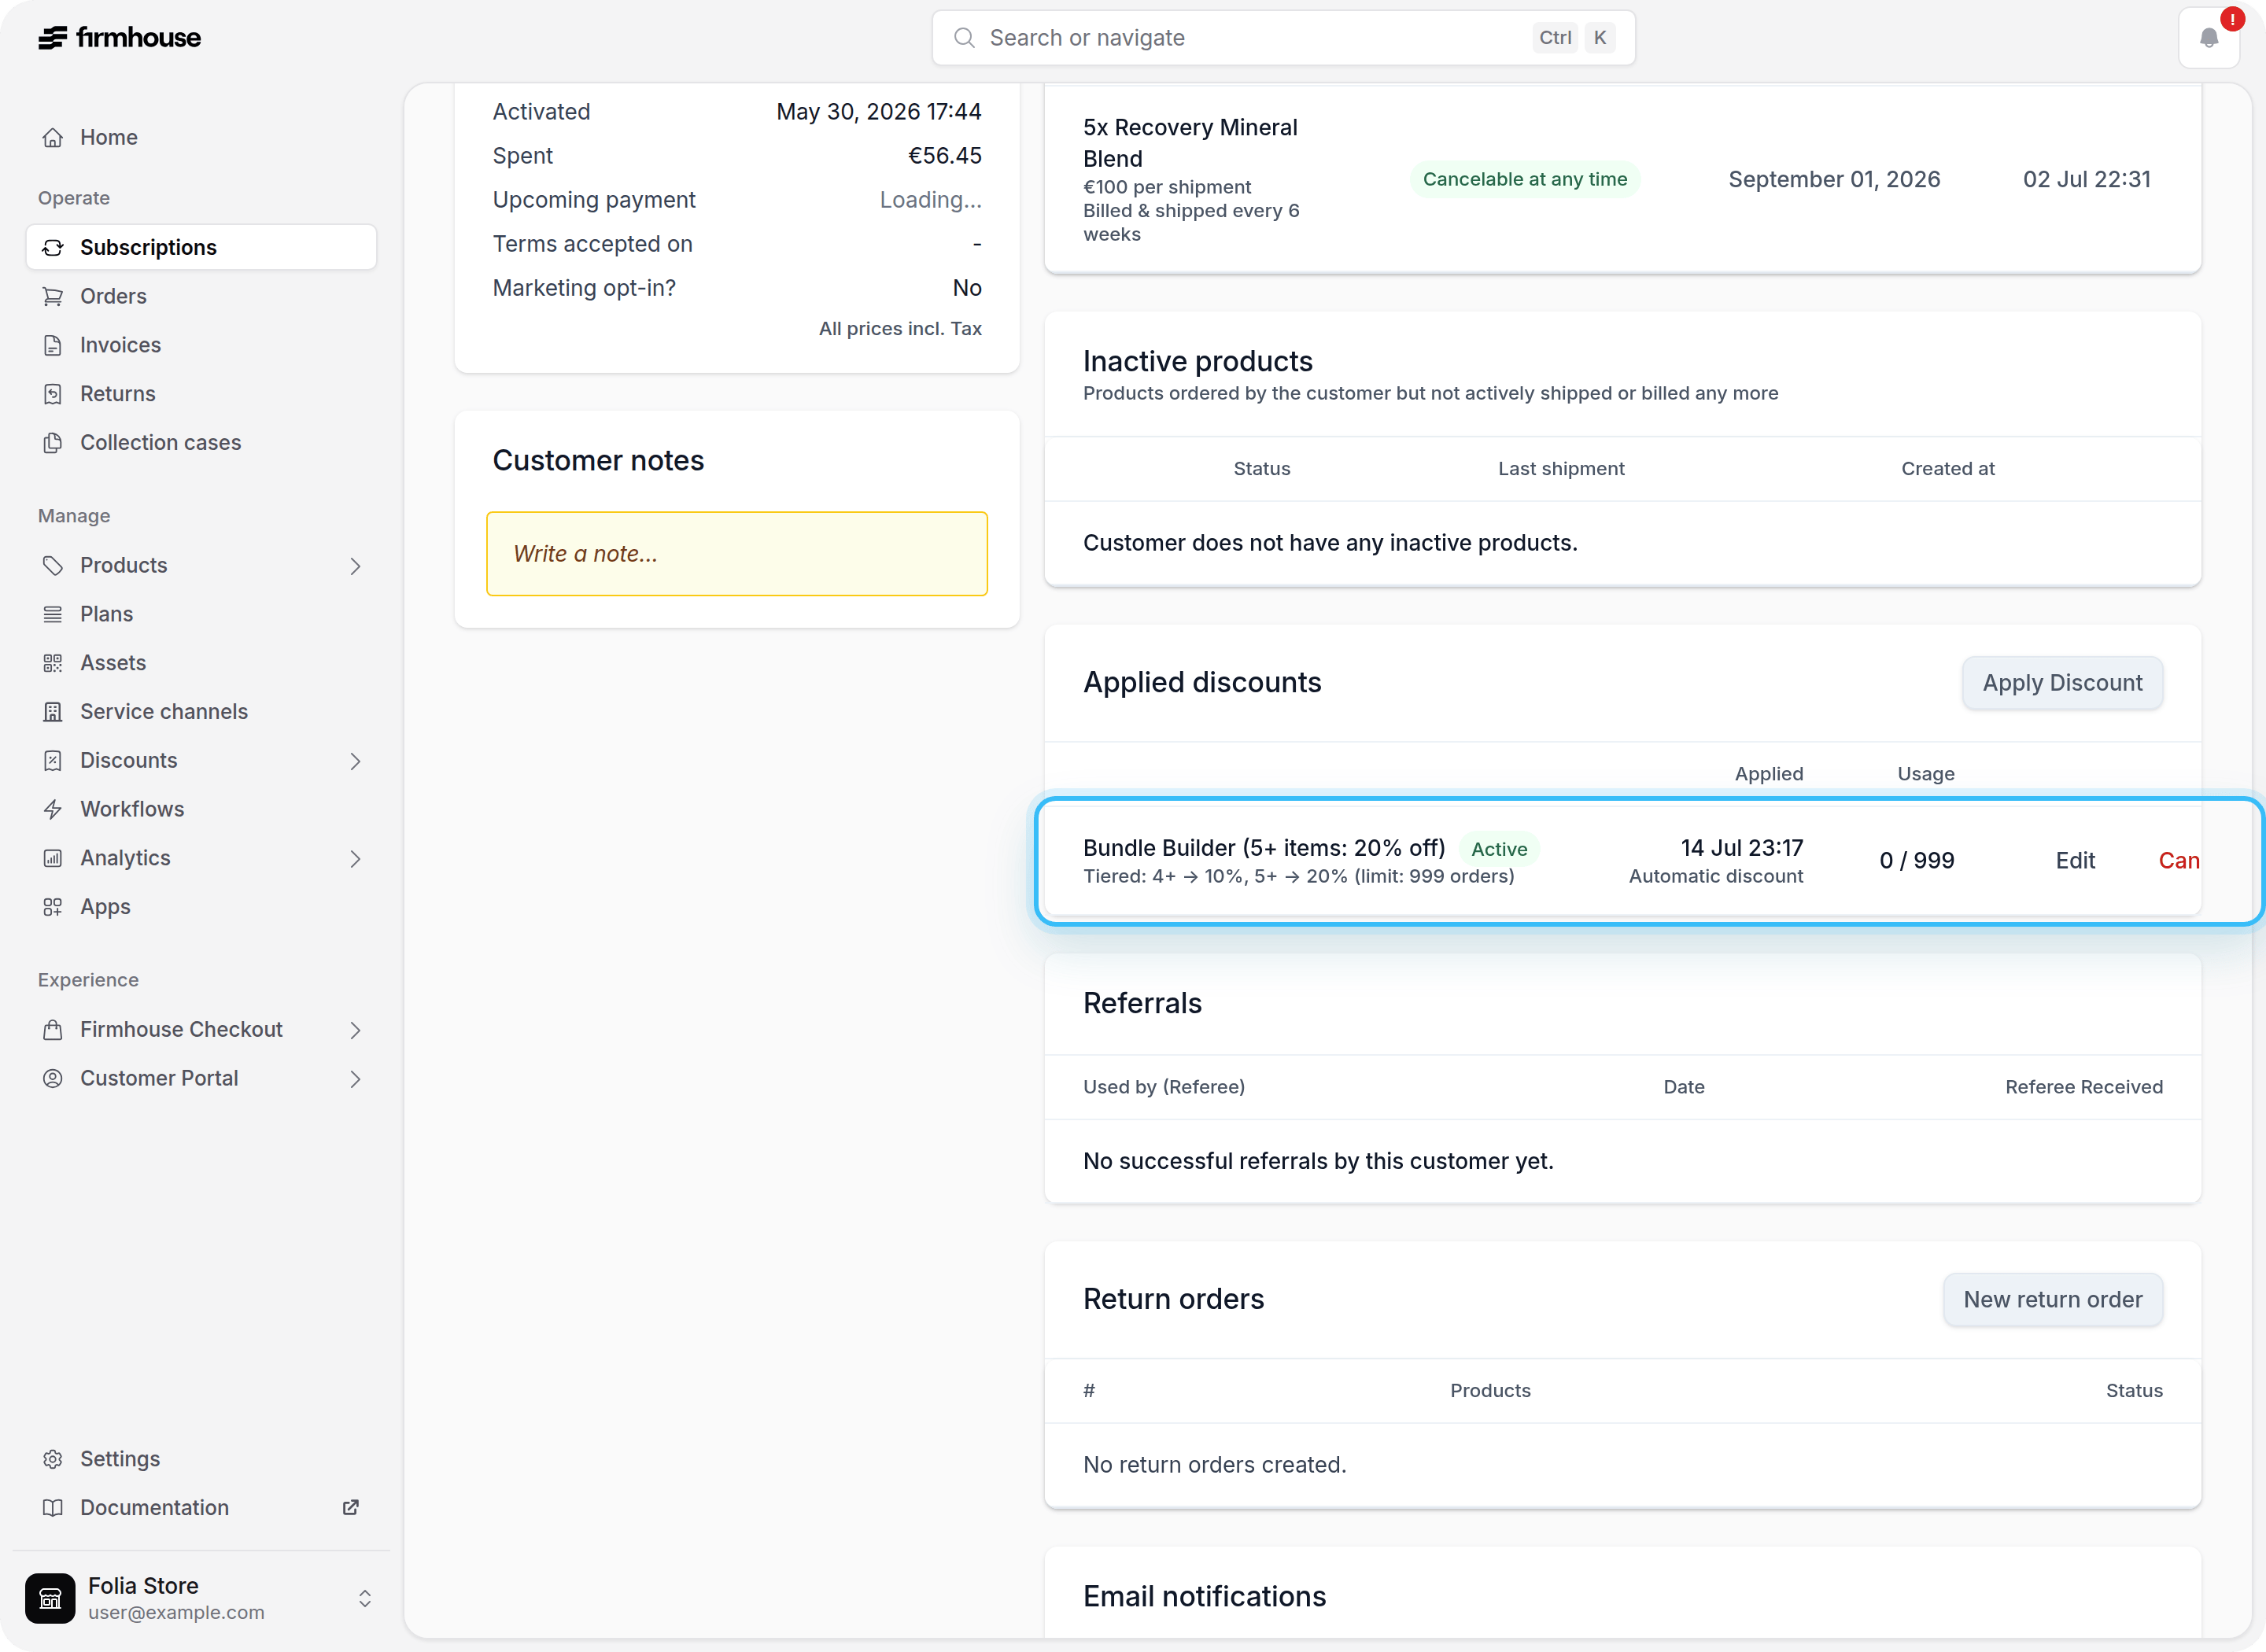This screenshot has height=1652, width=2266.
Task: Expand the Firmhouse Checkout chevron
Action: (x=355, y=1030)
